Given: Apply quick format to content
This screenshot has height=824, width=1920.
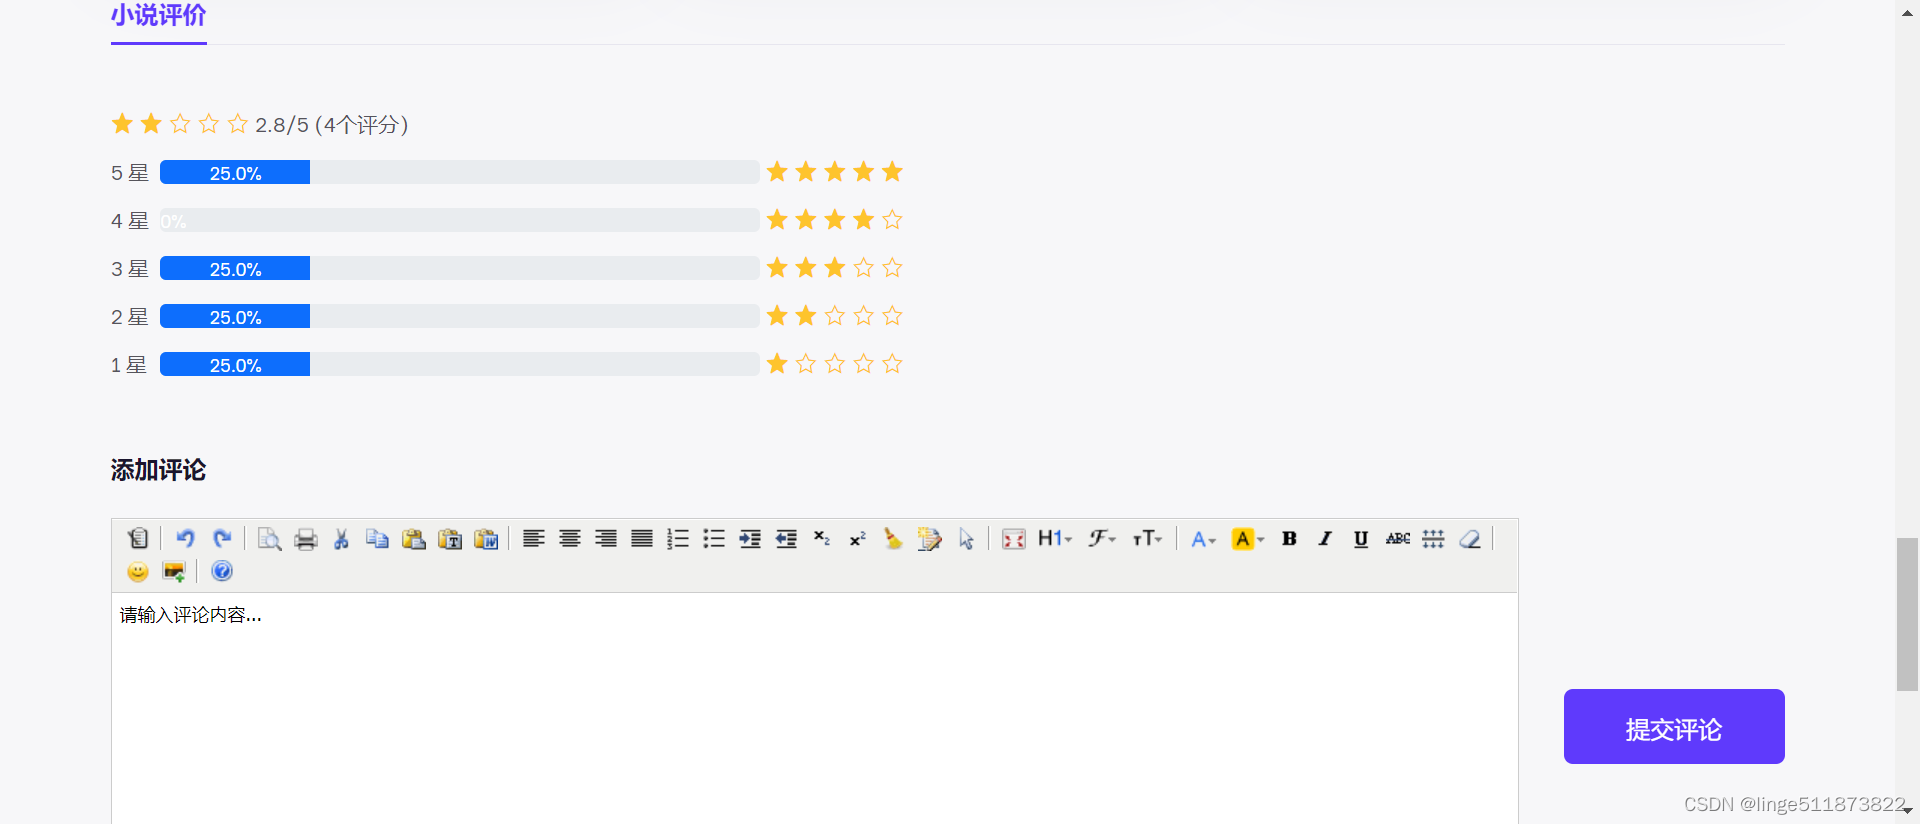Looking at the screenshot, I should point(929,539).
